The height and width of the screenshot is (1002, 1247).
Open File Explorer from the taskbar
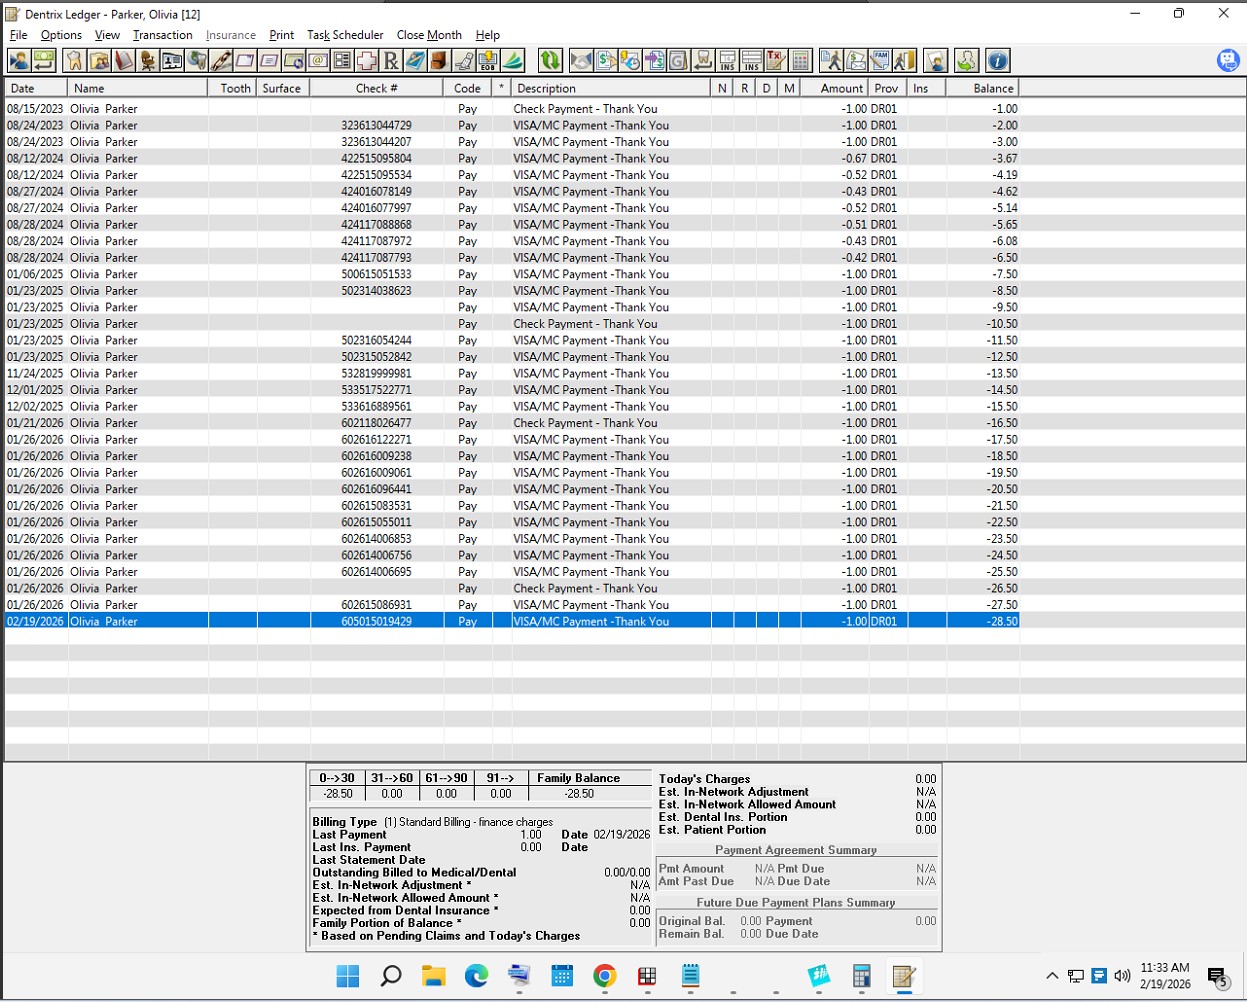[433, 976]
